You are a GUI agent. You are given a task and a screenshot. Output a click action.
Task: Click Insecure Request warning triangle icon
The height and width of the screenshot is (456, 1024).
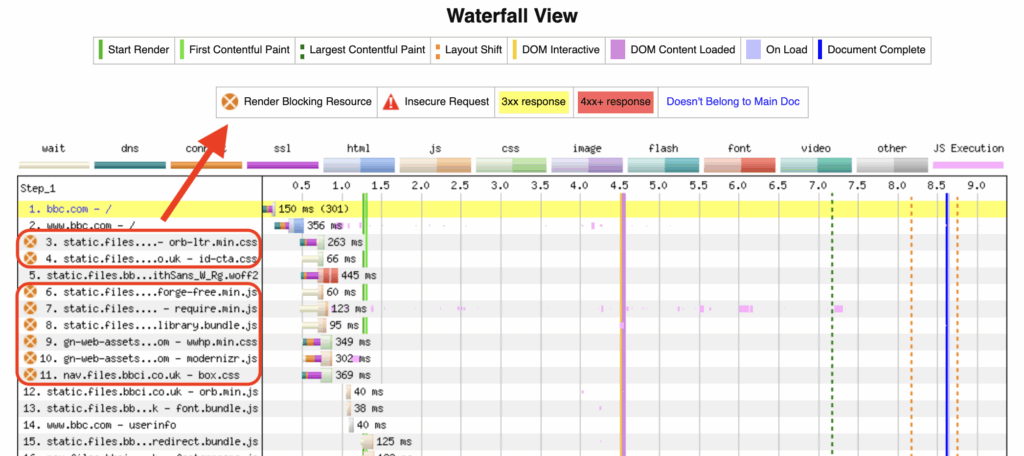click(391, 102)
